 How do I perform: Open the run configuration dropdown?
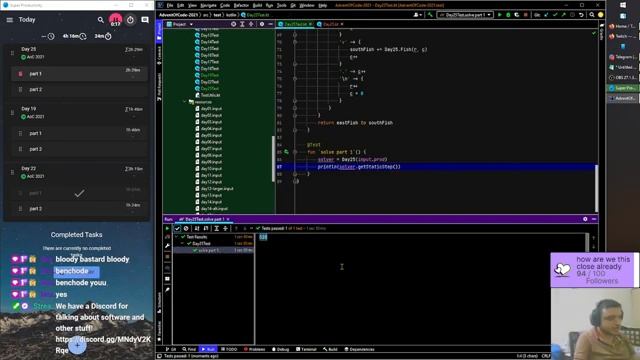465,15
